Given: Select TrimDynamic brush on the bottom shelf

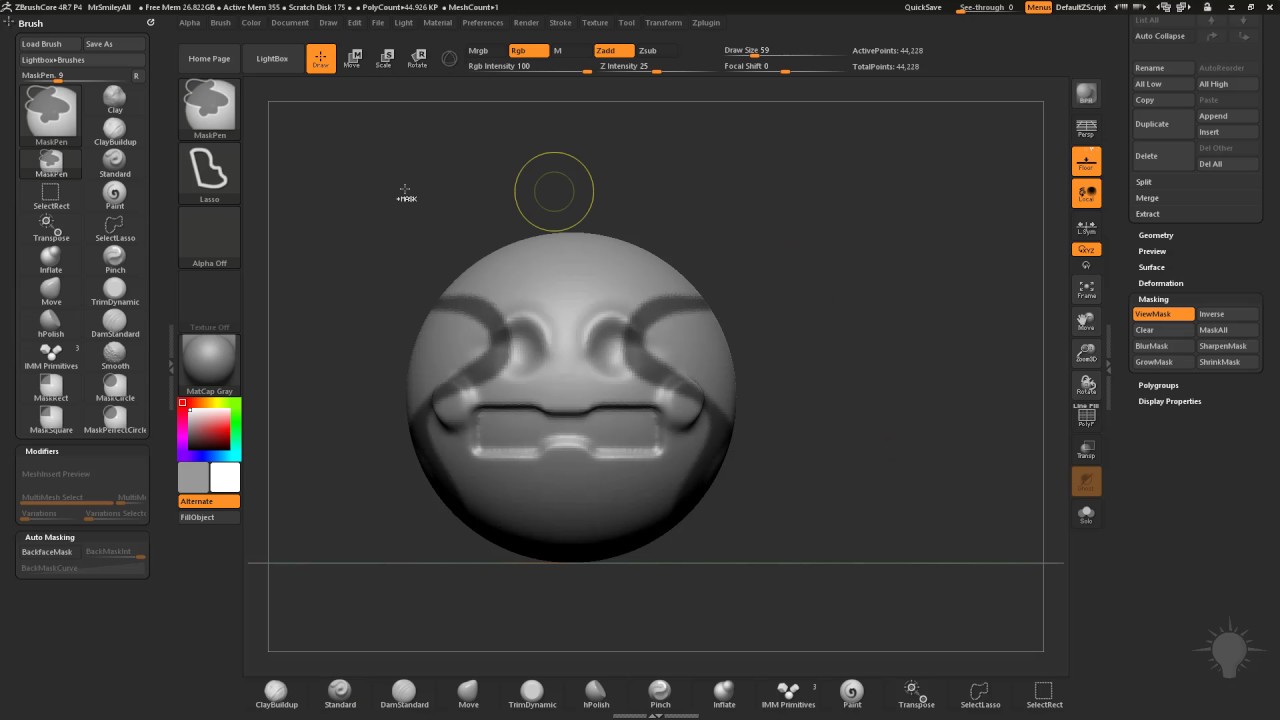Looking at the screenshot, I should click(532, 694).
